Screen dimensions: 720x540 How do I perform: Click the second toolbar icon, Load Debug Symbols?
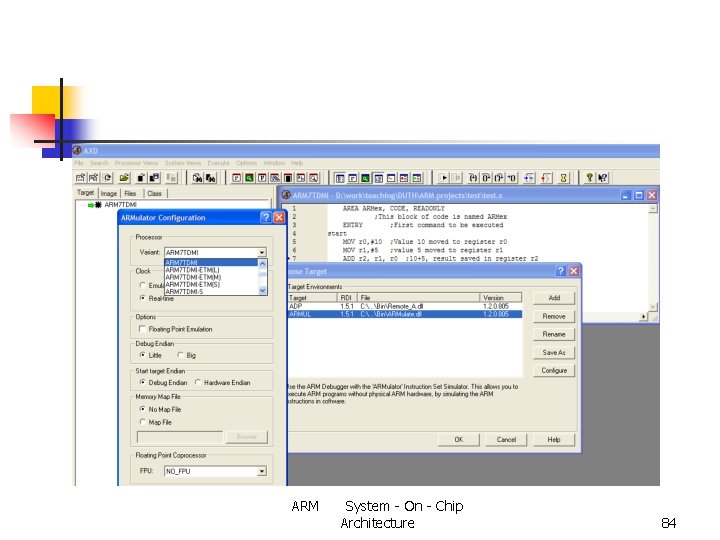point(94,178)
